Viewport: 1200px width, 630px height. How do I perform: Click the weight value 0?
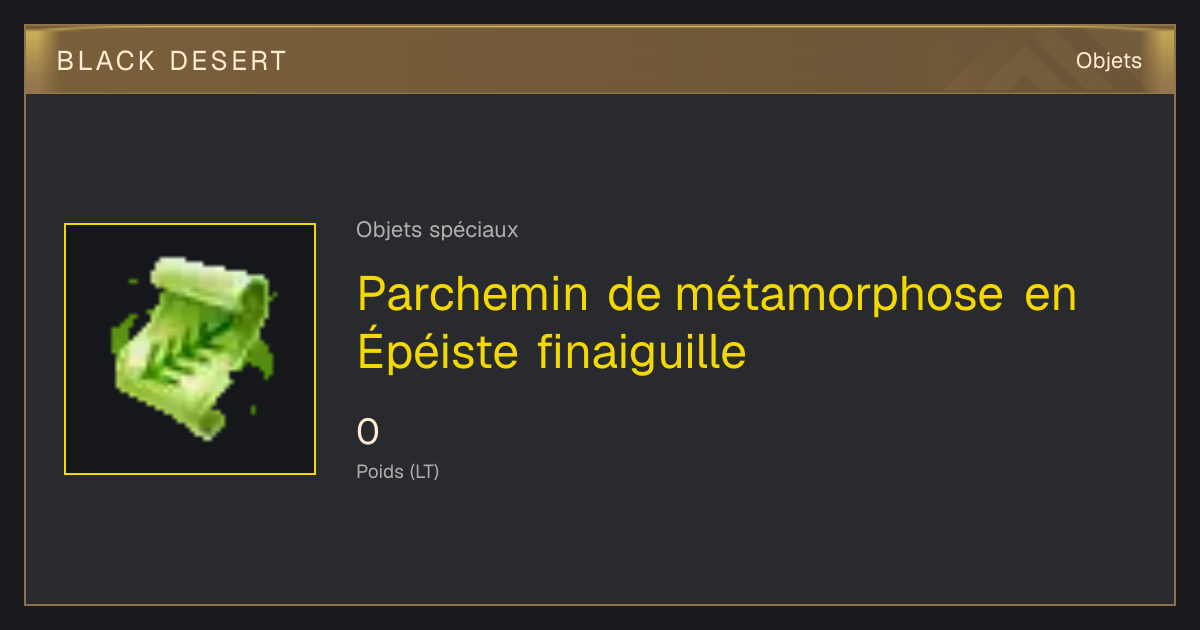coord(368,432)
